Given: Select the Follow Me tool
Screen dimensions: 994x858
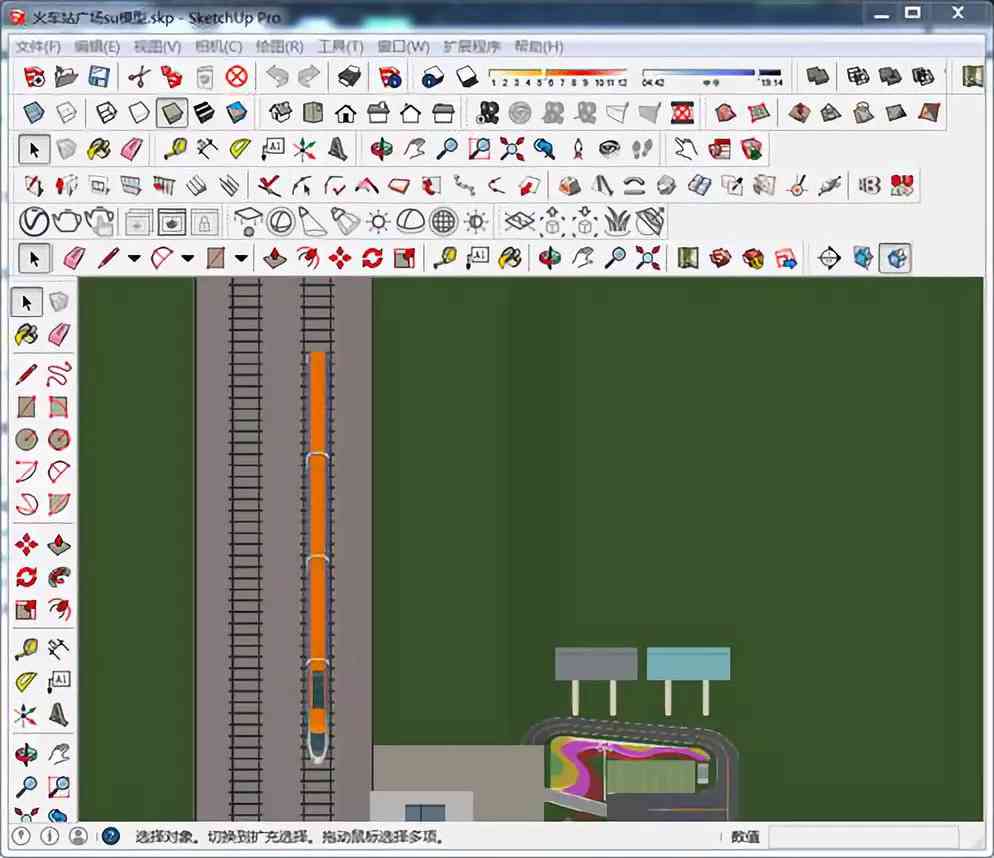Looking at the screenshot, I should pos(58,577).
